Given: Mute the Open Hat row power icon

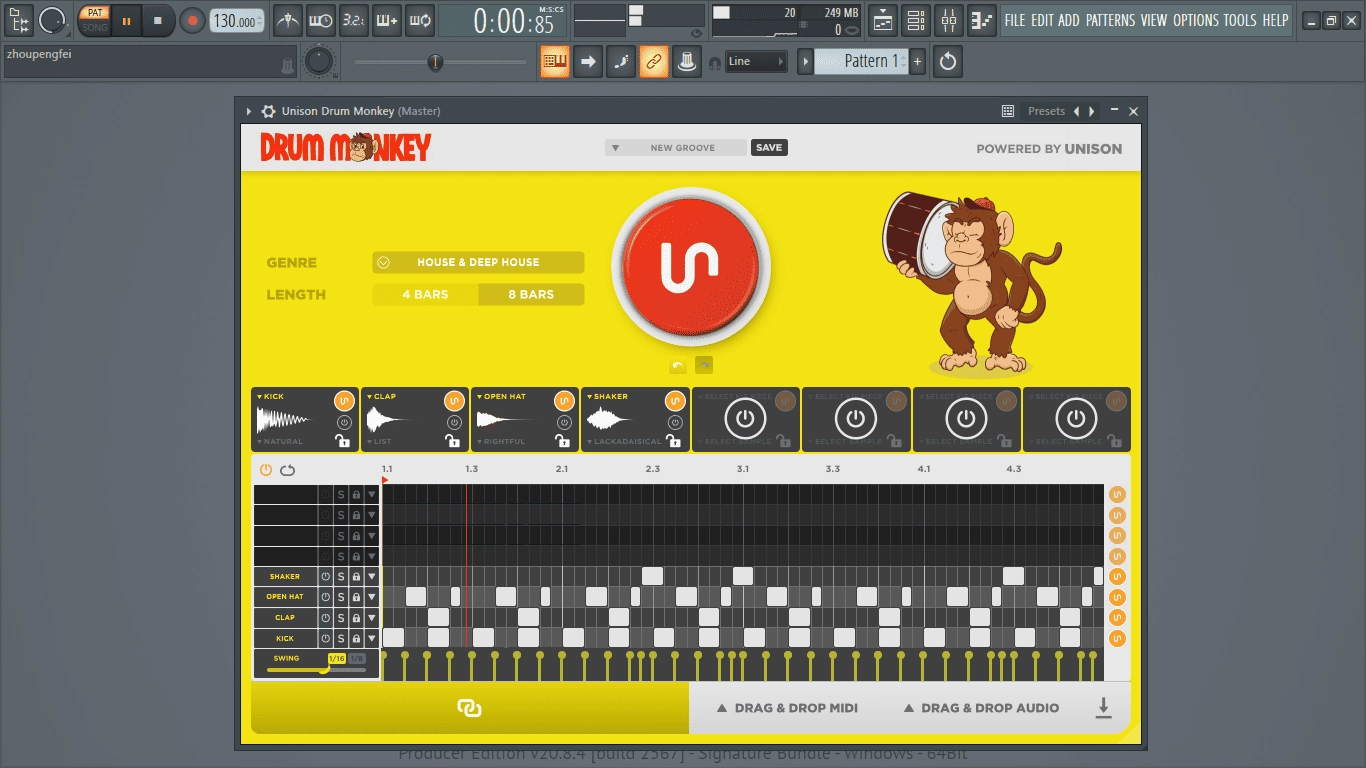Looking at the screenshot, I should pos(325,597).
